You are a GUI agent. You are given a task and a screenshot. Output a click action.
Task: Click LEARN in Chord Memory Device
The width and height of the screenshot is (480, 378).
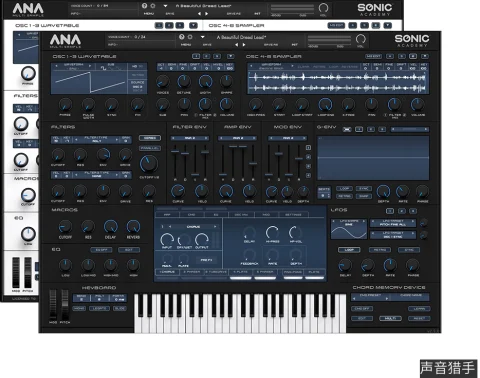tap(419, 309)
